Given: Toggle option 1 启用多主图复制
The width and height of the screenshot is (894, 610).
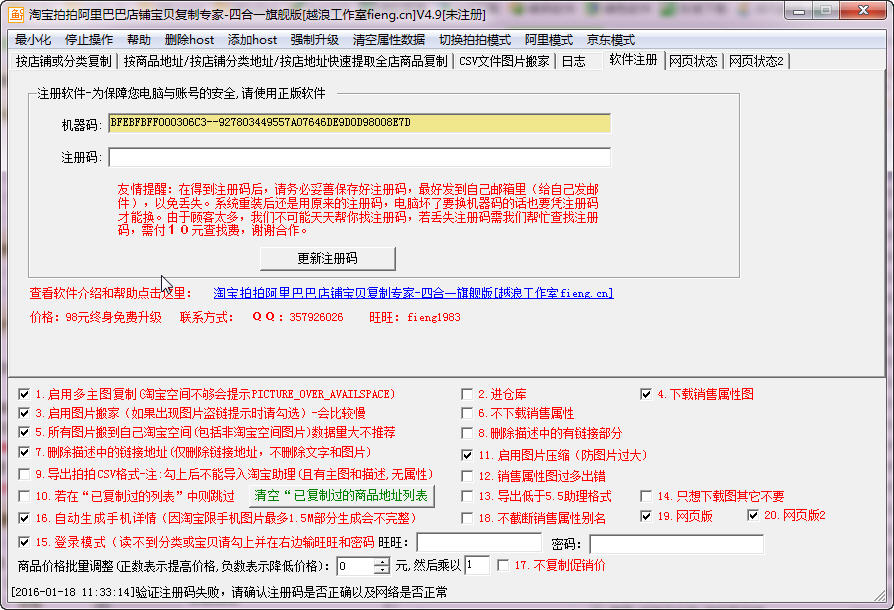Looking at the screenshot, I should click(24, 394).
